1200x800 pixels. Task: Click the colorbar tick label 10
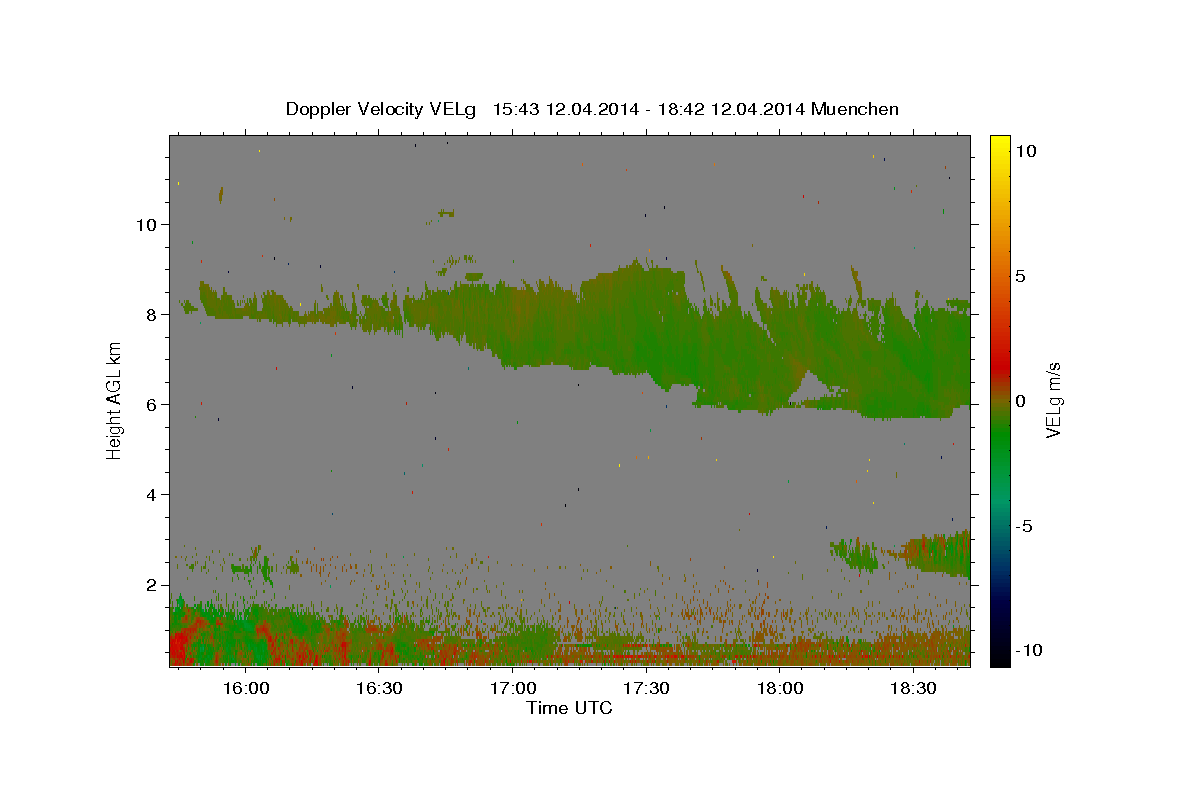[1025, 150]
